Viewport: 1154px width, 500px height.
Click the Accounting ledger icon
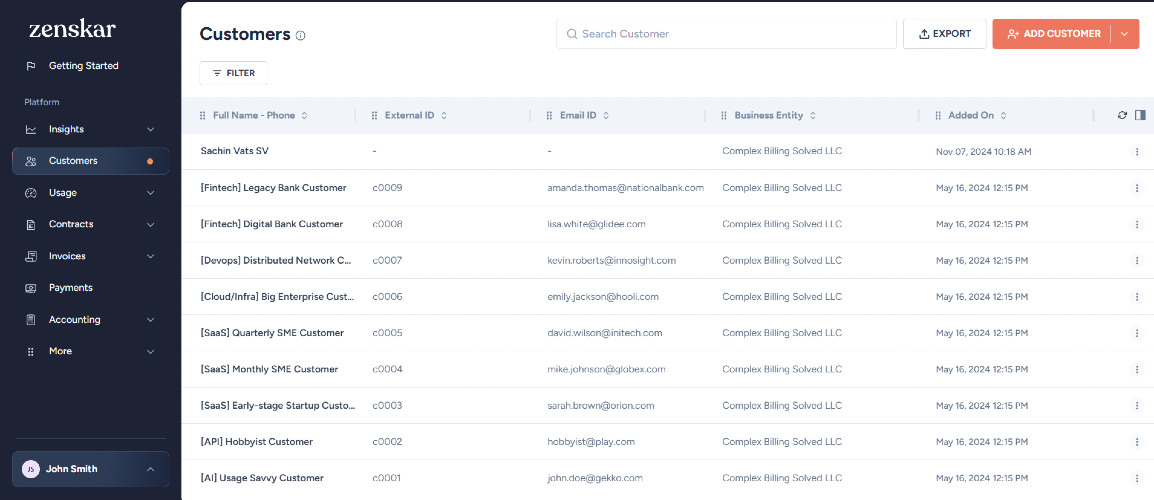tap(31, 320)
